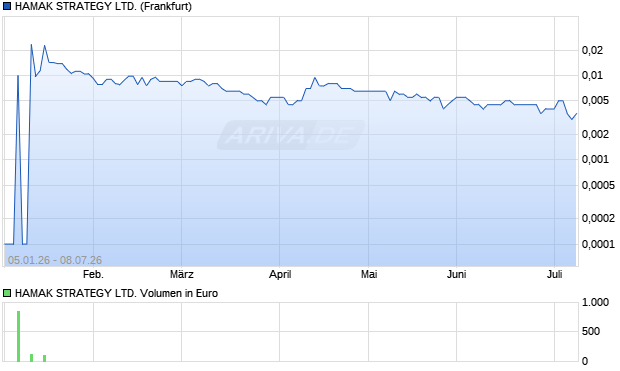Click the Volumen in Euro chart title
620x371 pixels.
coord(116,293)
